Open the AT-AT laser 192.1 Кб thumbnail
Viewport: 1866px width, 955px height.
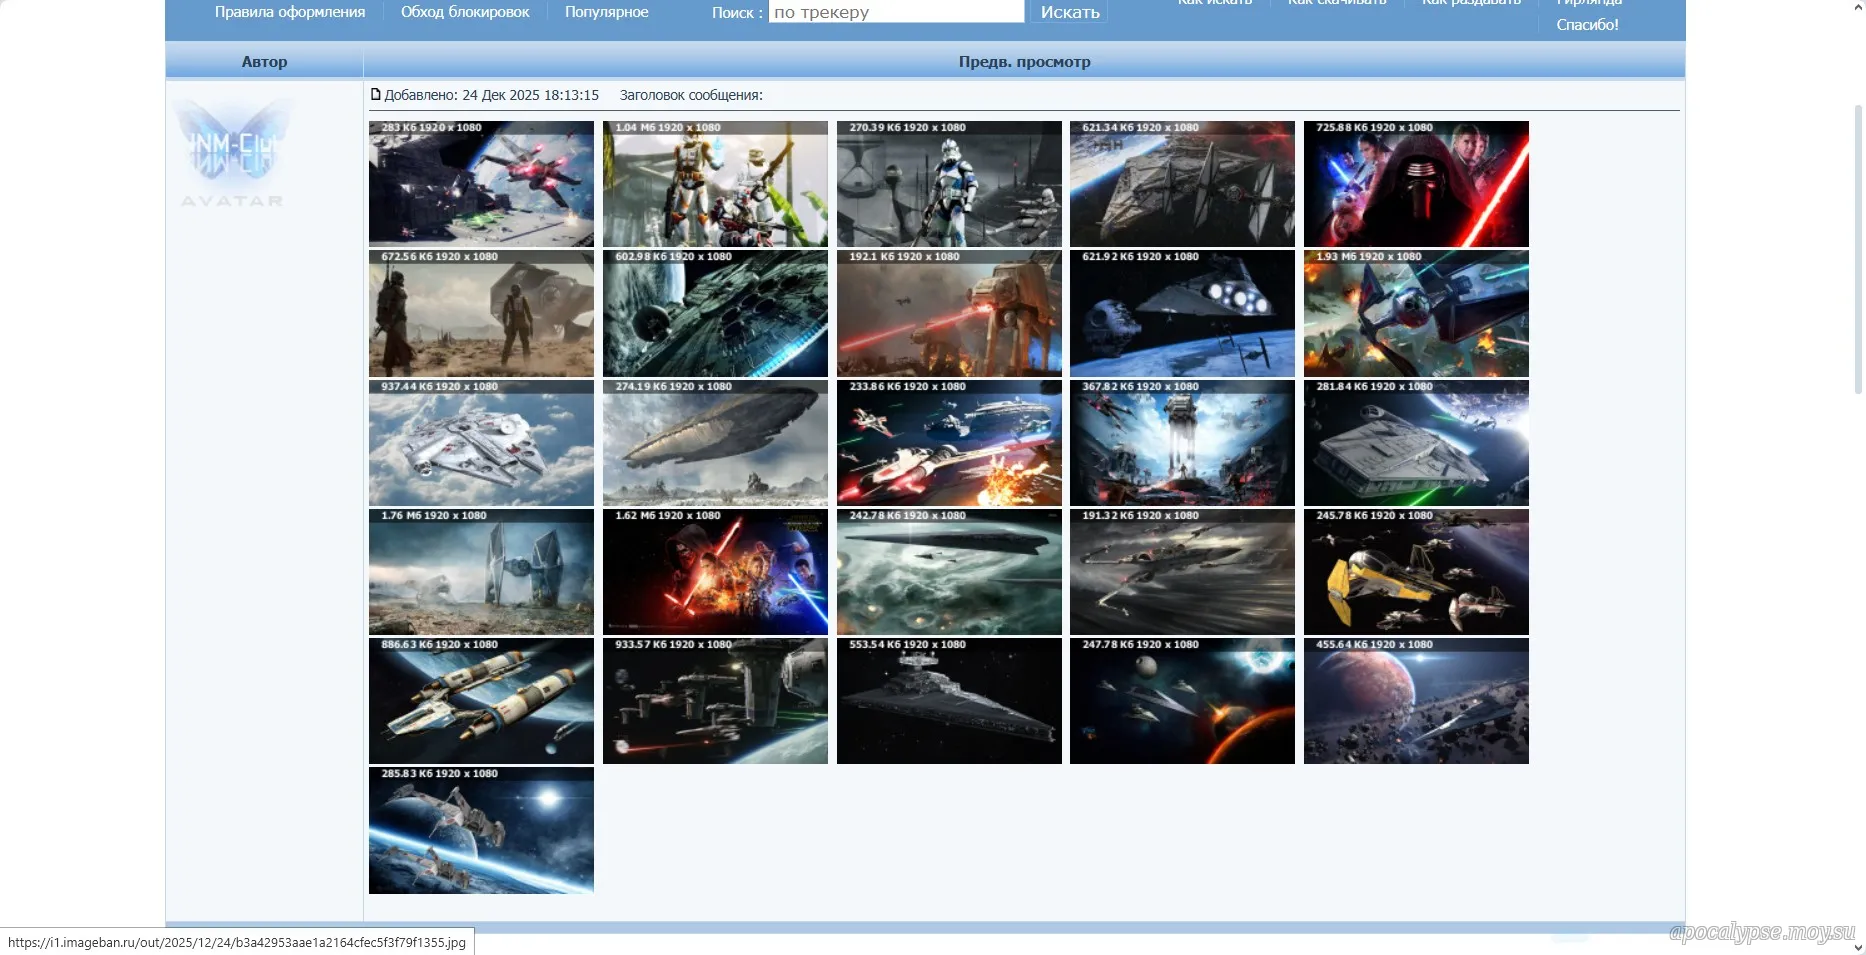[949, 313]
